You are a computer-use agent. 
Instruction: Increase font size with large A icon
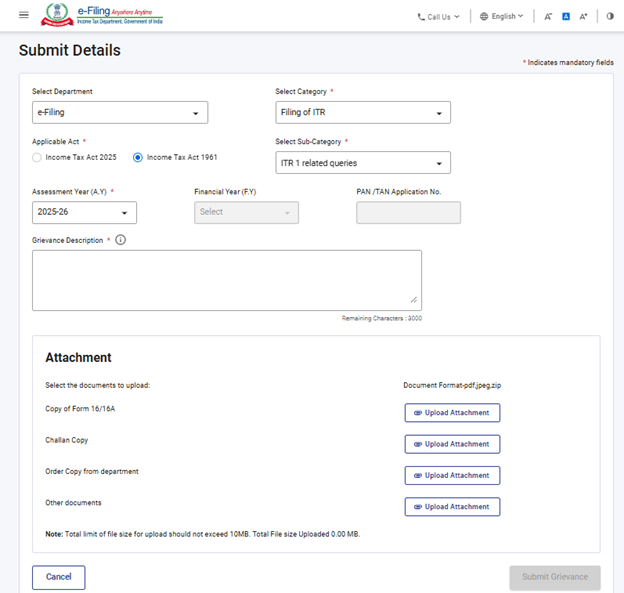[583, 16]
